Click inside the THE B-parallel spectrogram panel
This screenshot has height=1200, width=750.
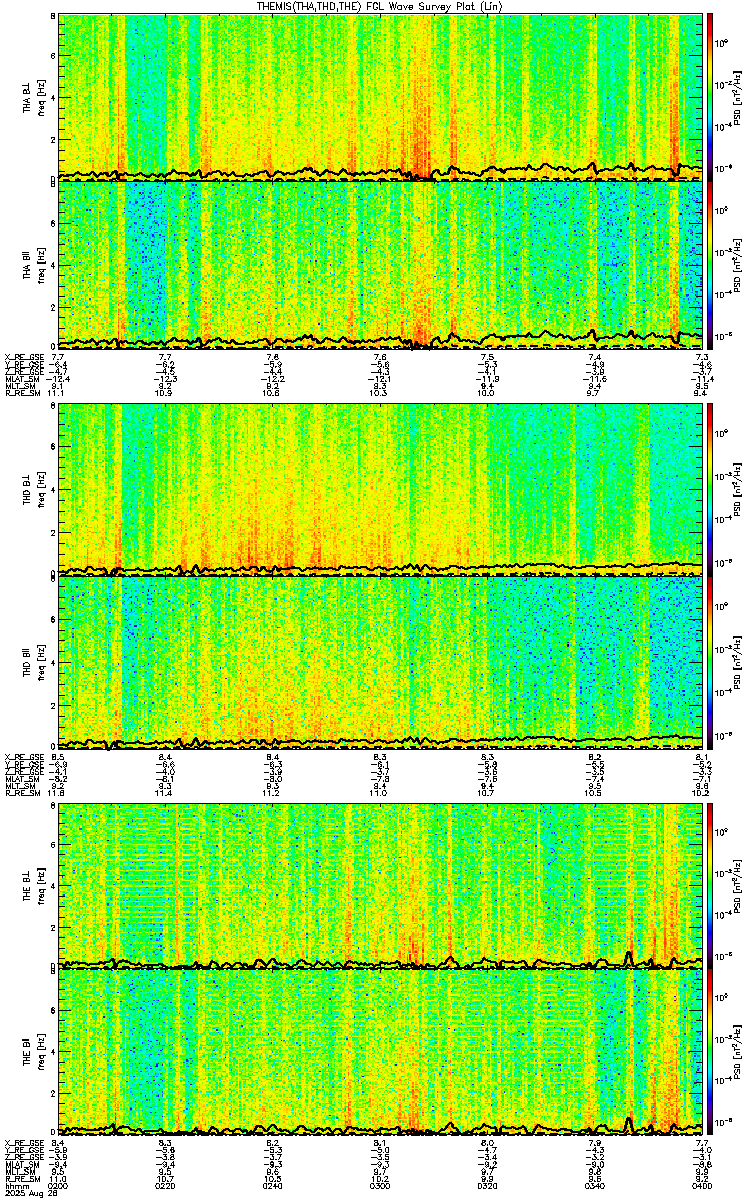pyautogui.click(x=381, y=1051)
